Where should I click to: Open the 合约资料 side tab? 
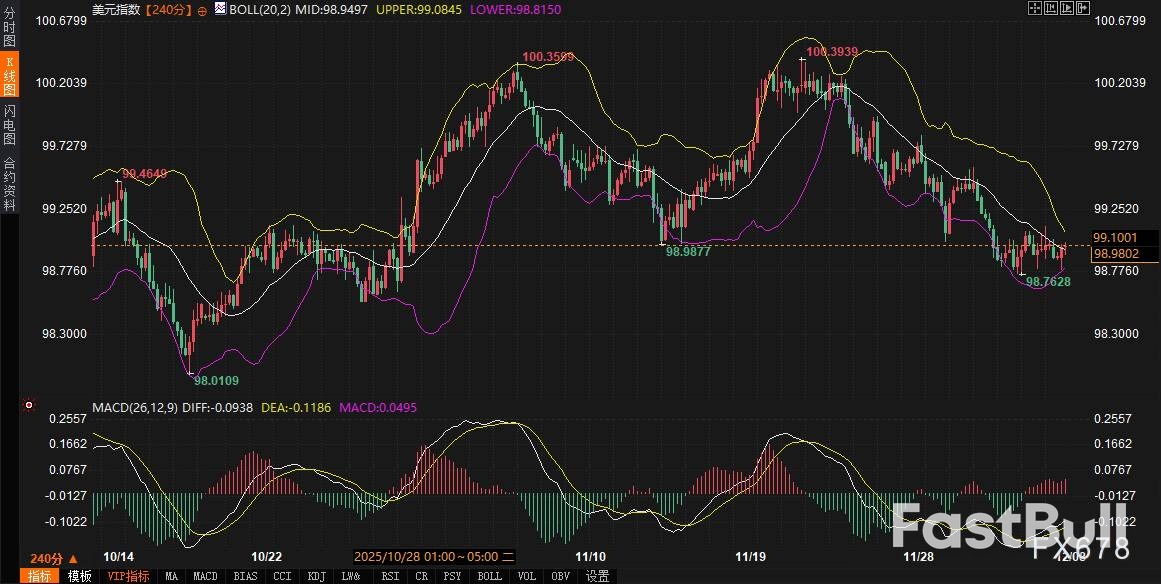[9, 183]
